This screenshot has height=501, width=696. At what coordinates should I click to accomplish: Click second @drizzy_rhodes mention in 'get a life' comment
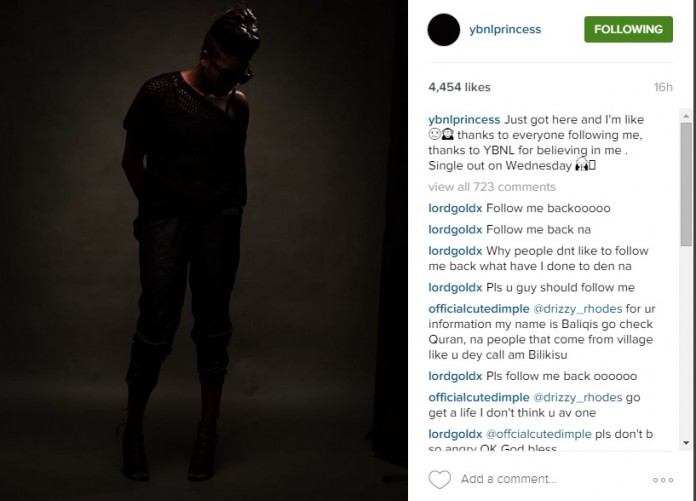577,398
